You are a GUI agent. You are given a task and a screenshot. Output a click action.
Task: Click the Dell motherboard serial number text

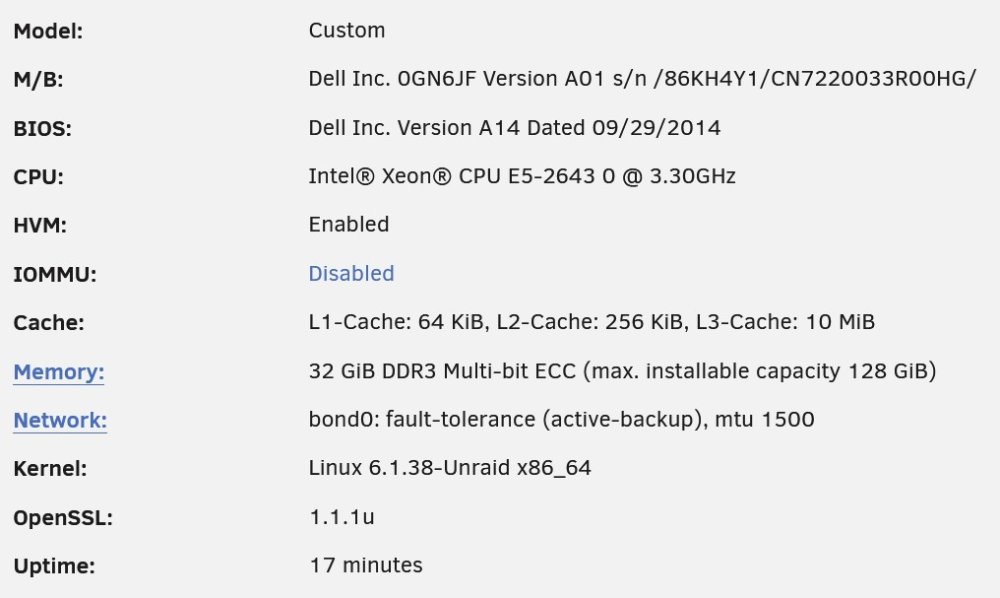[x=642, y=79]
